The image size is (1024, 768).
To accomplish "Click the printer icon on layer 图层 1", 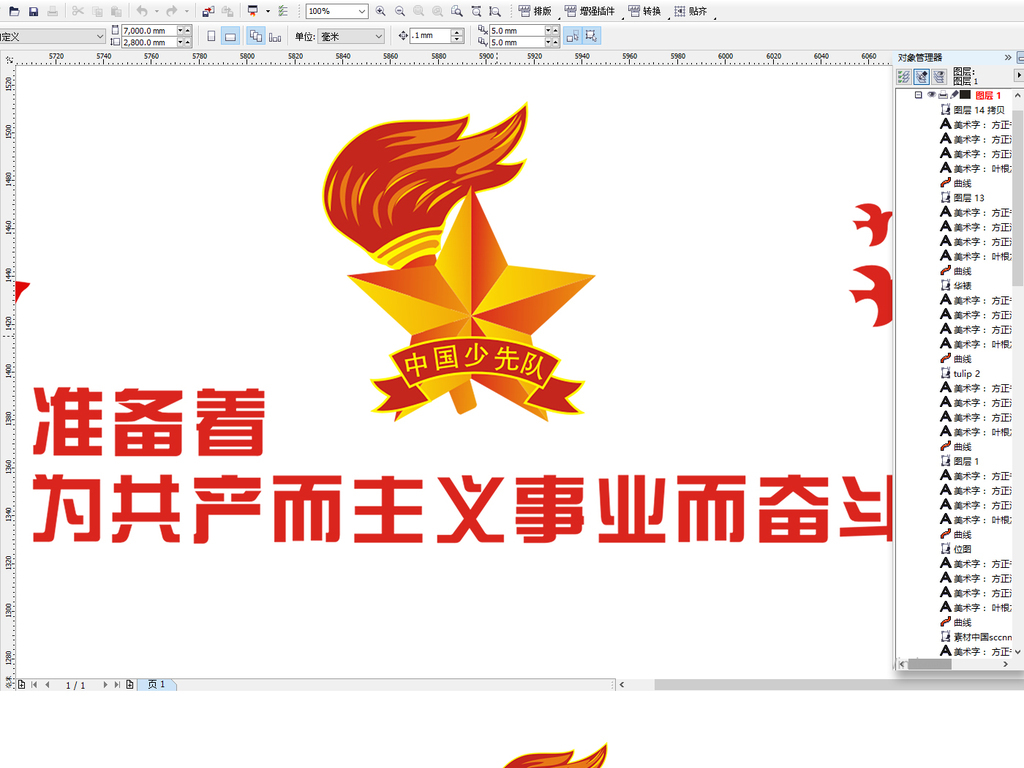I will 943,94.
